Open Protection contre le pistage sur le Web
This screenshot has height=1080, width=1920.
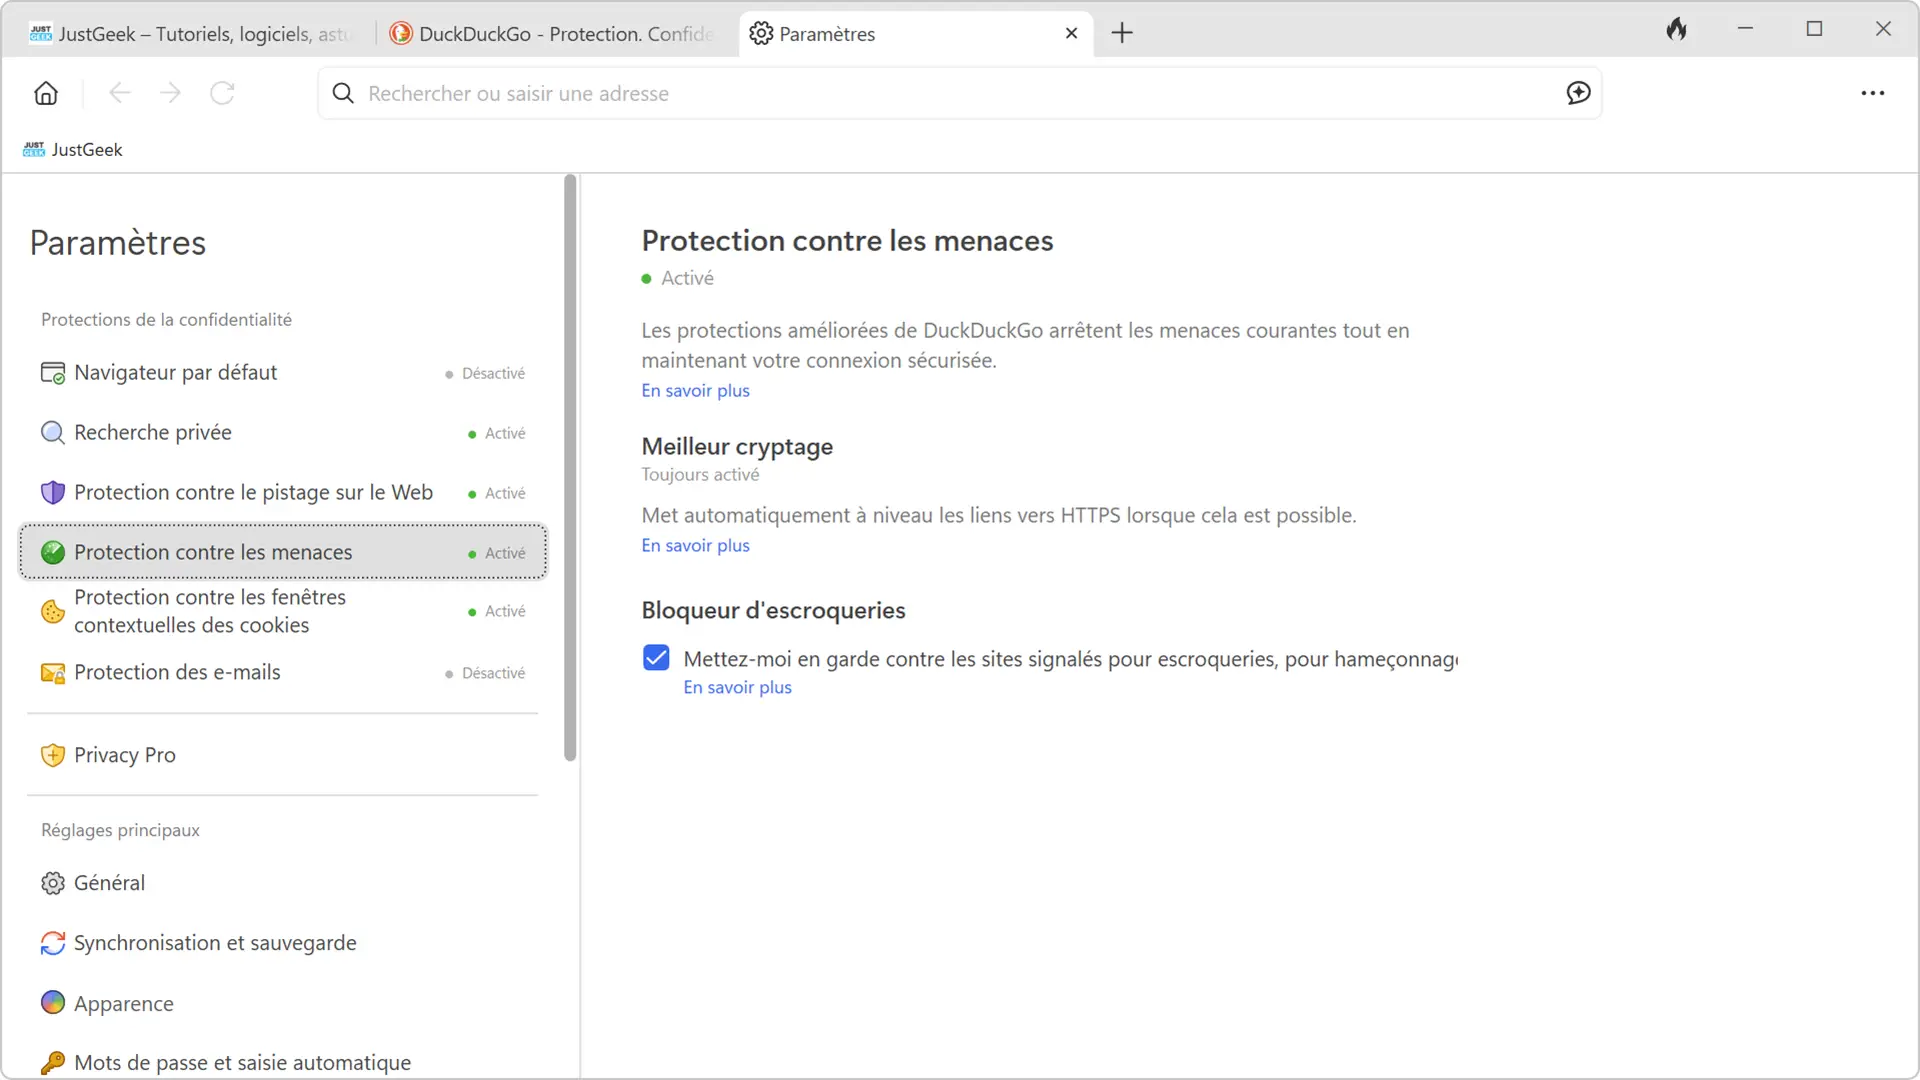click(283, 493)
